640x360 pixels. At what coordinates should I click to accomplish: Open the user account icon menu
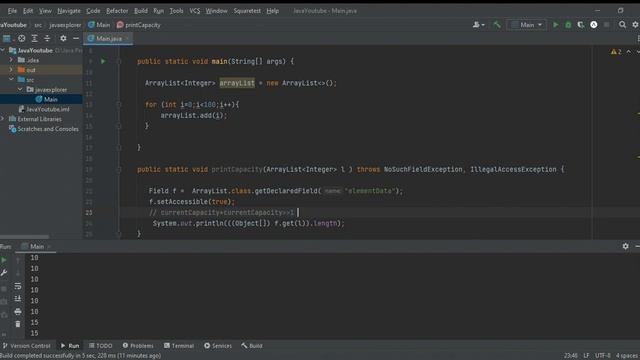click(478, 25)
